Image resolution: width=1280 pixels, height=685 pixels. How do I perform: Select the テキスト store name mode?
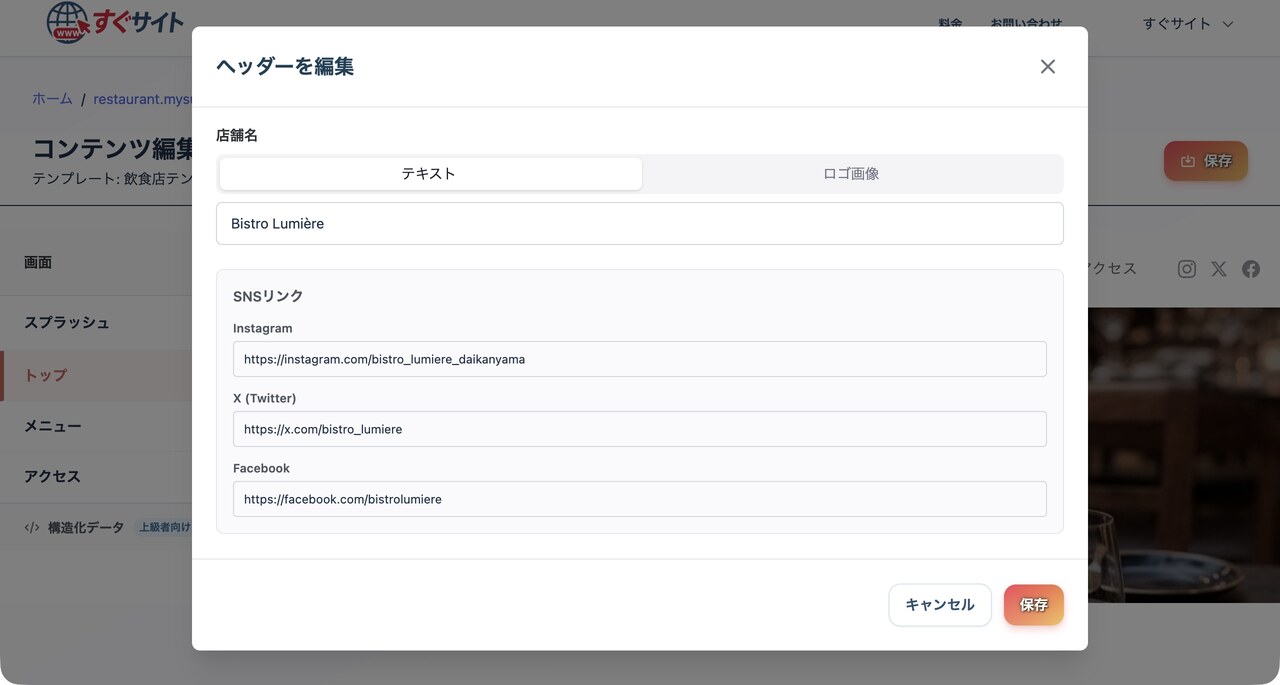click(430, 174)
